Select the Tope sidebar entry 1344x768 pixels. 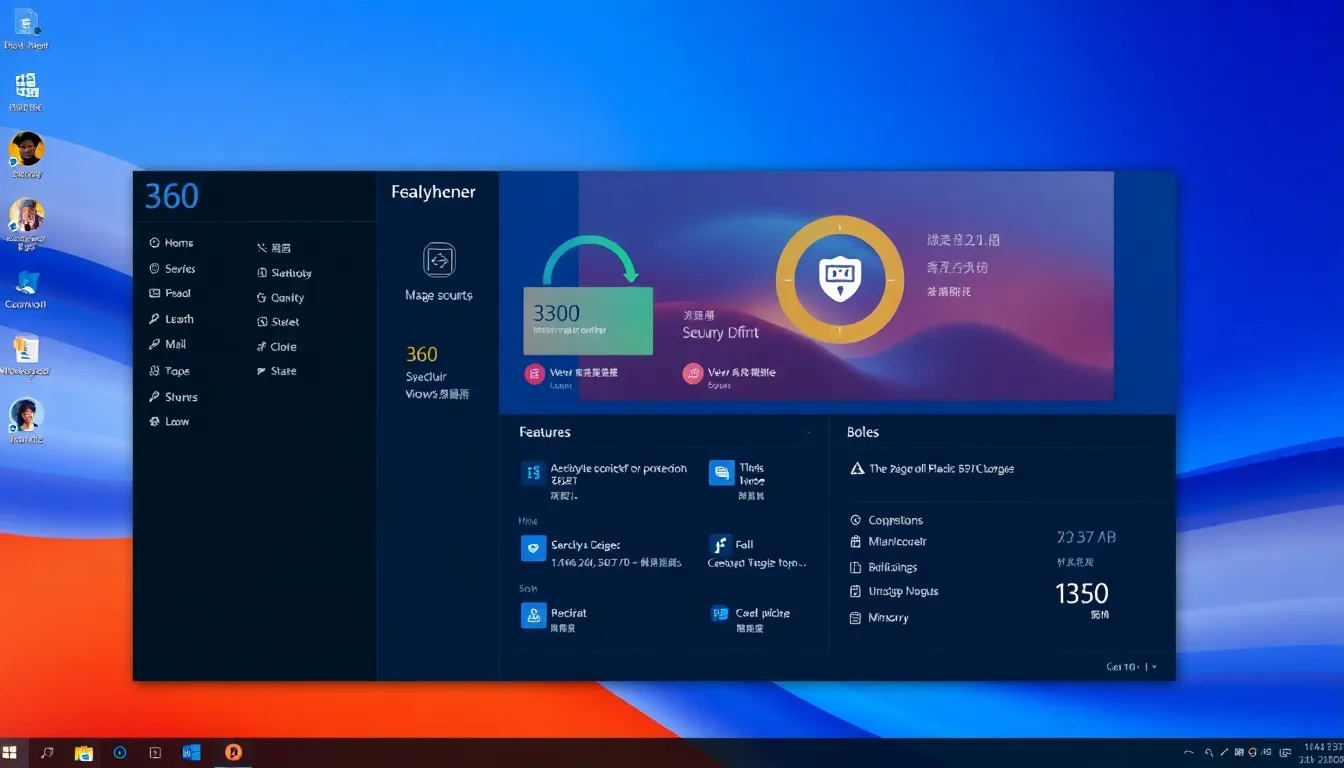[169, 371]
